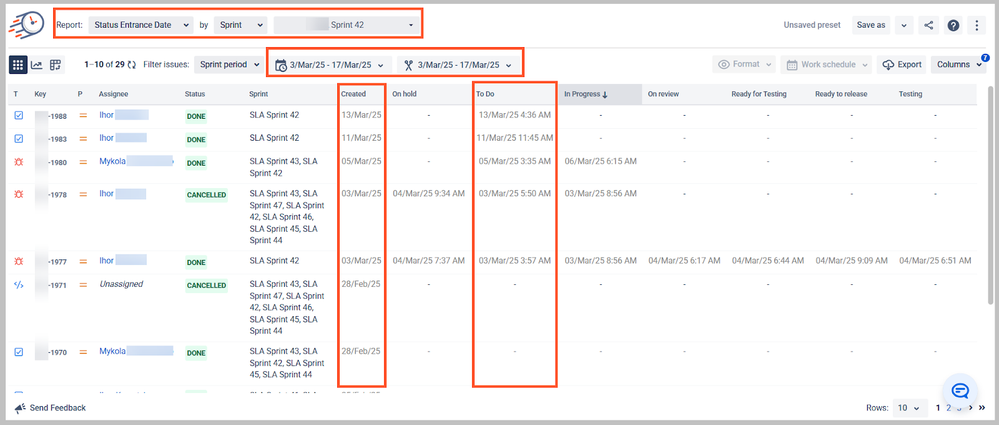The image size is (999, 425).
Task: Click the Created column header
Action: (x=354, y=94)
